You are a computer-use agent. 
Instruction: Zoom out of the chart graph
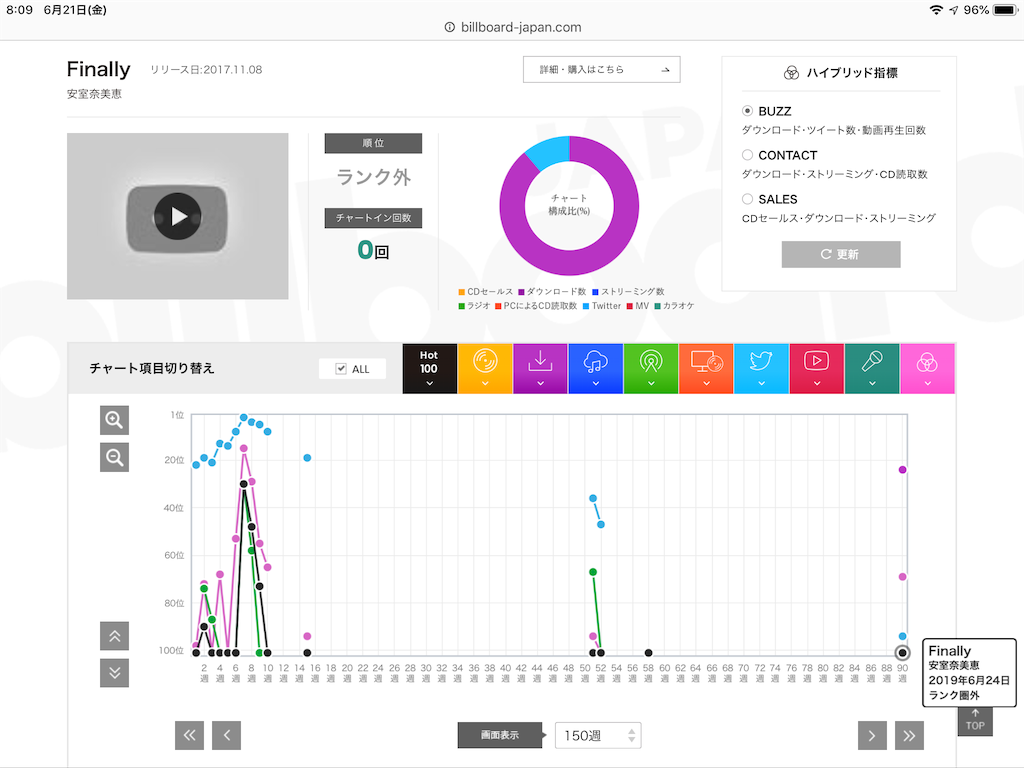click(x=114, y=457)
